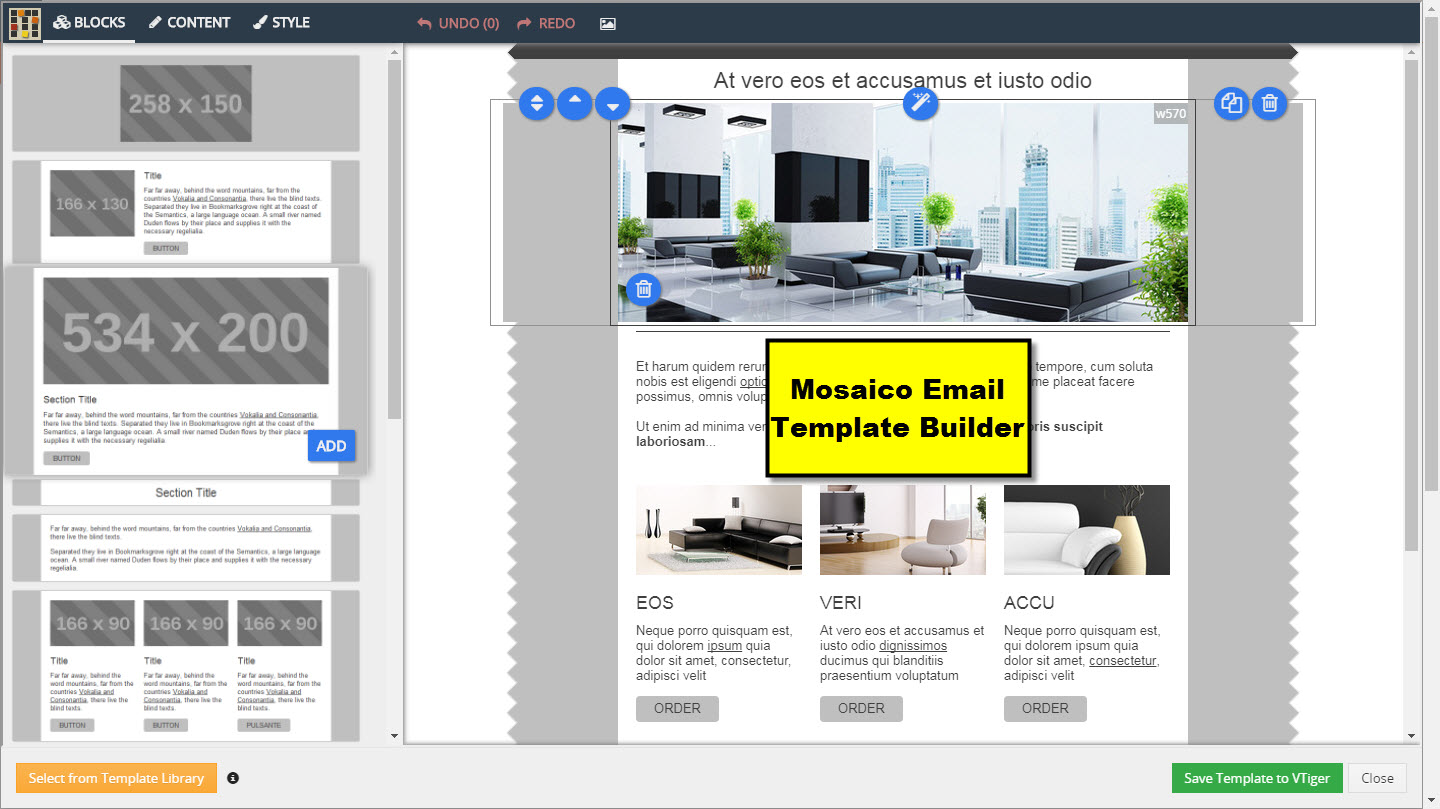
Task: Click the EOS column title
Action: click(x=655, y=603)
